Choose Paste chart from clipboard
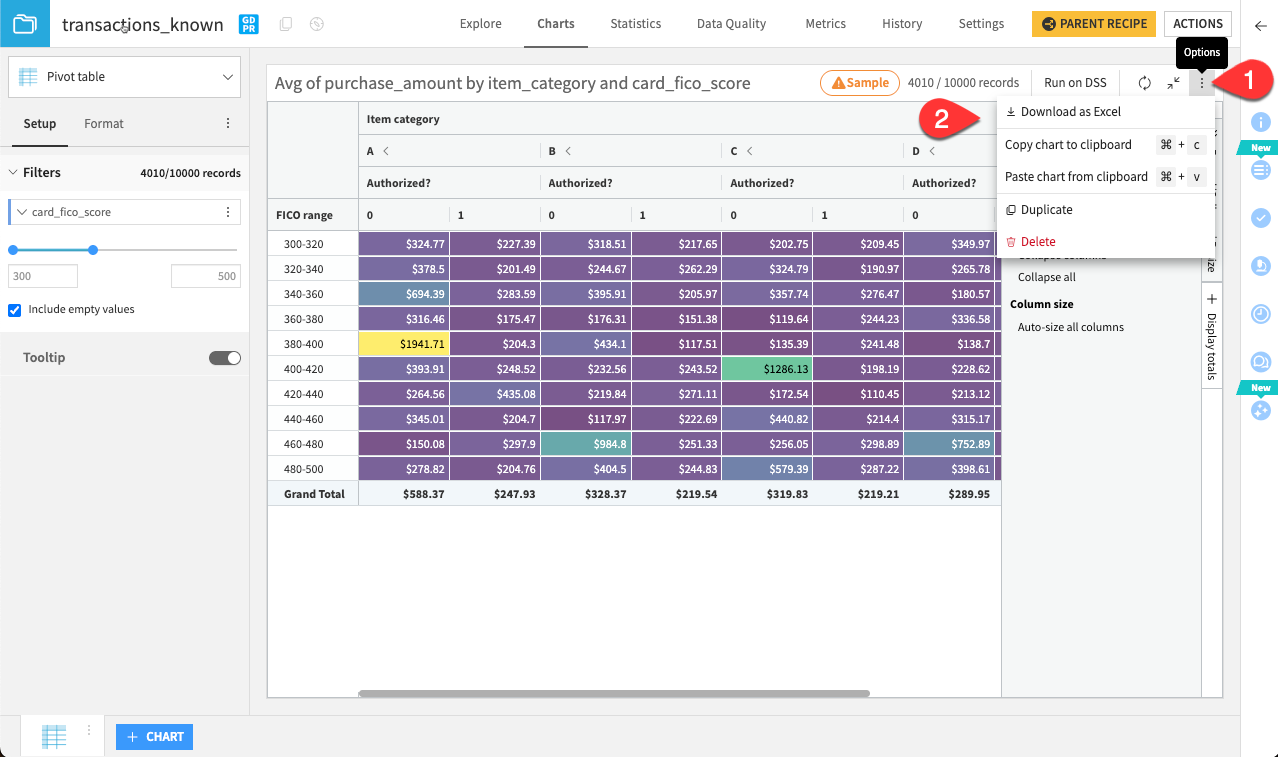The image size is (1279, 757). [x=1106, y=177]
